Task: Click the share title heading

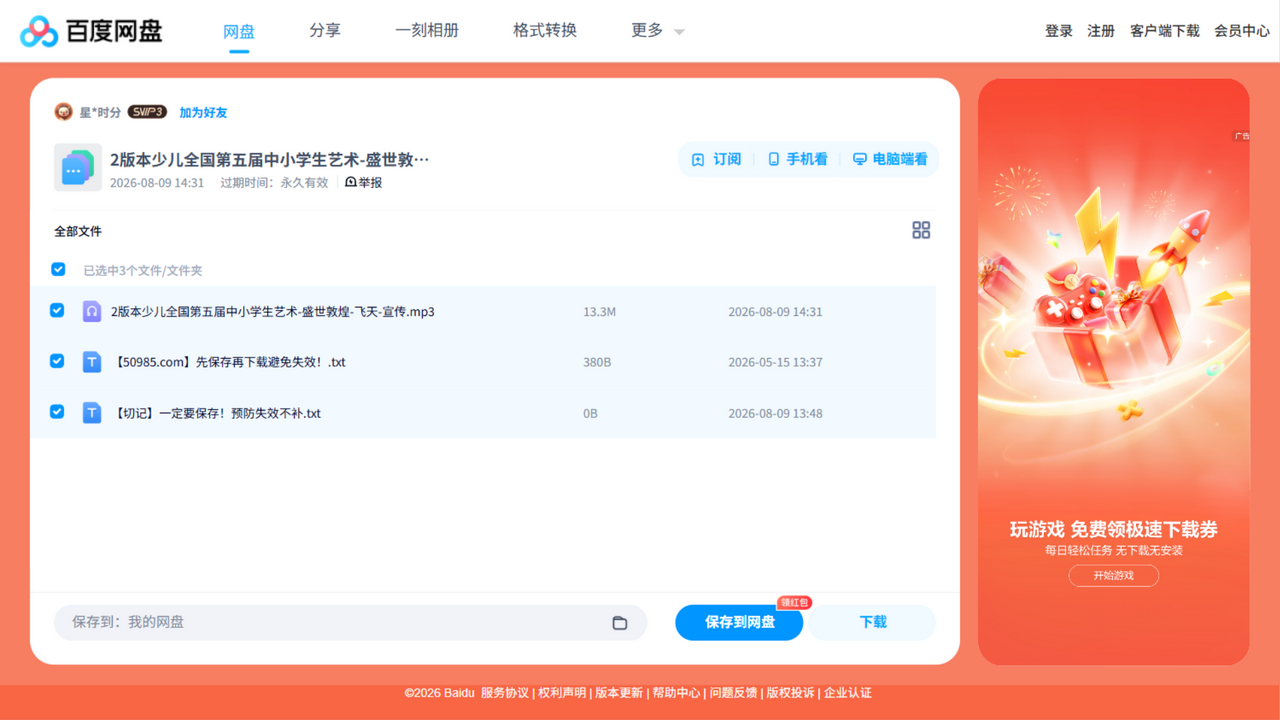Action: coord(270,159)
